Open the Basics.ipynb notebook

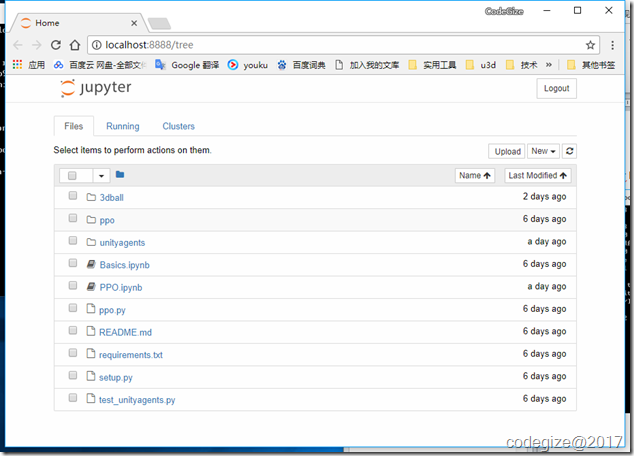coord(125,265)
